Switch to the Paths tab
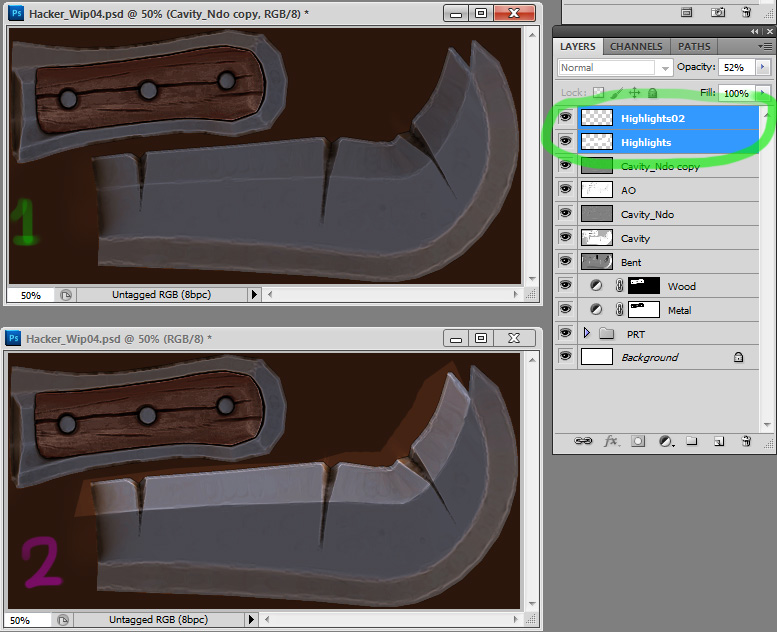 pyautogui.click(x=694, y=47)
